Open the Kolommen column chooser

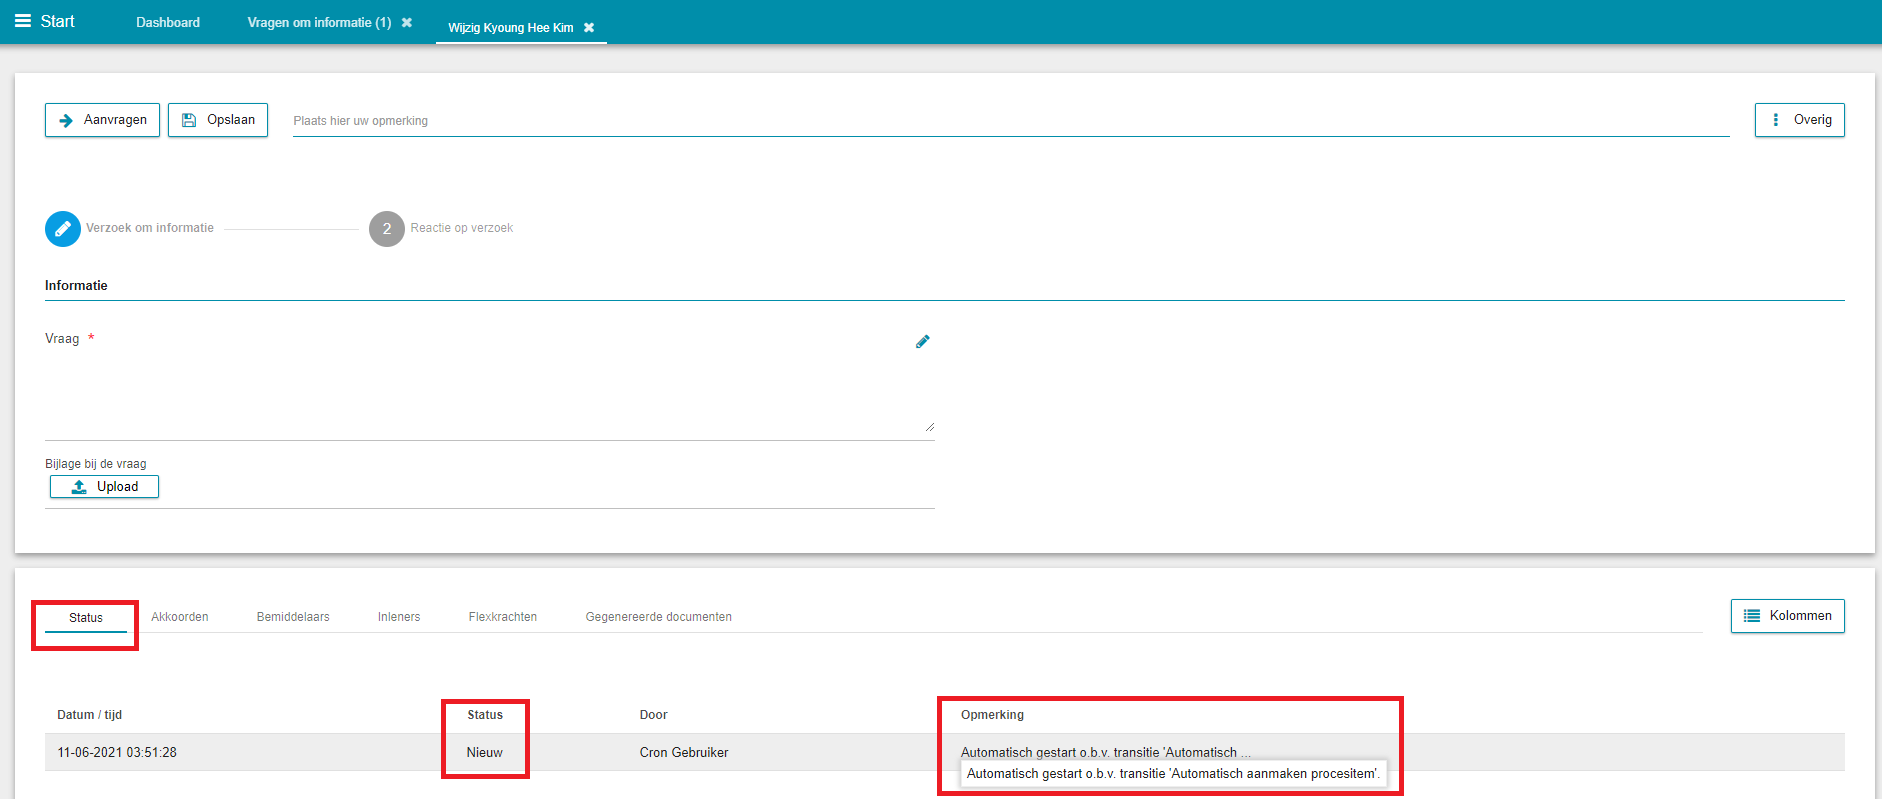[x=1787, y=616]
